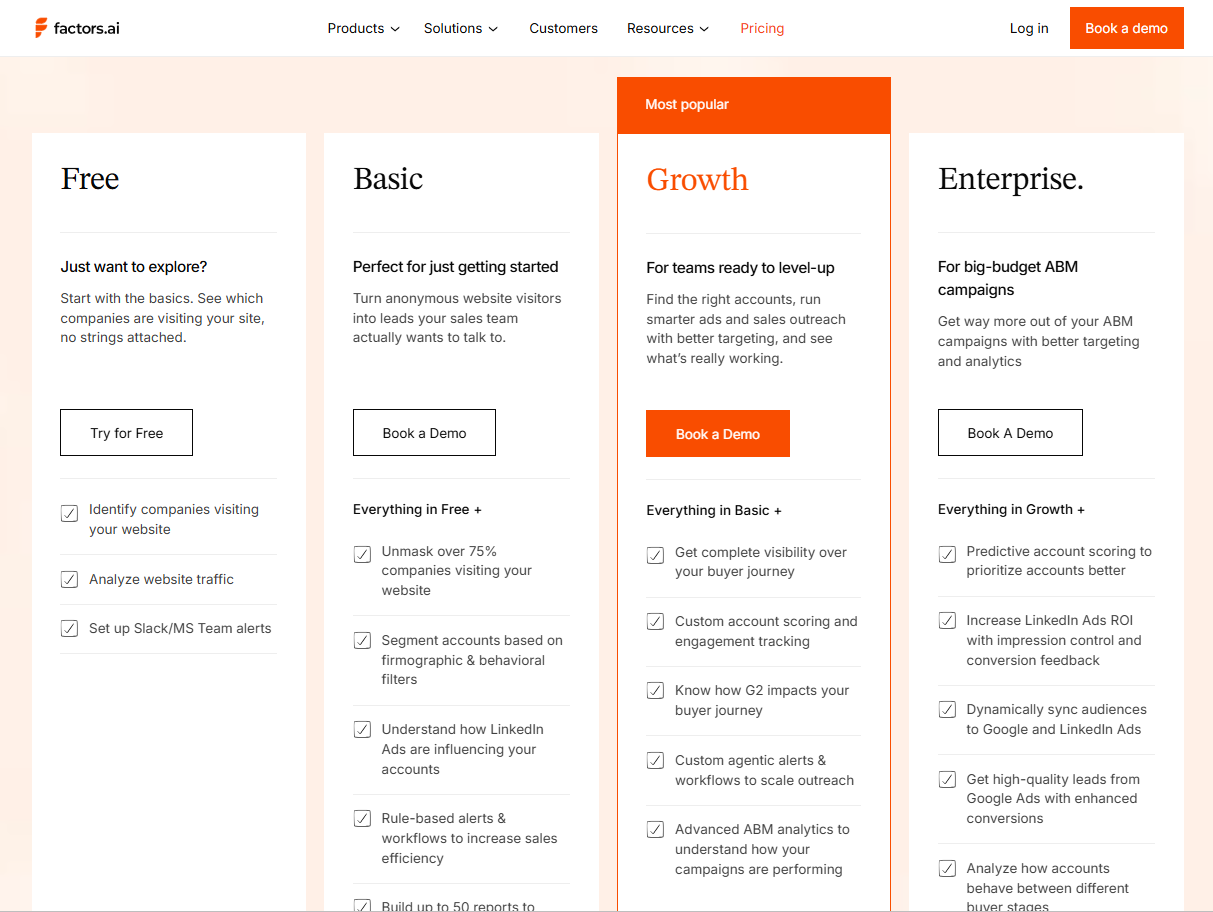The height and width of the screenshot is (912, 1213).
Task: Open the Pricing menu item
Action: (x=762, y=28)
